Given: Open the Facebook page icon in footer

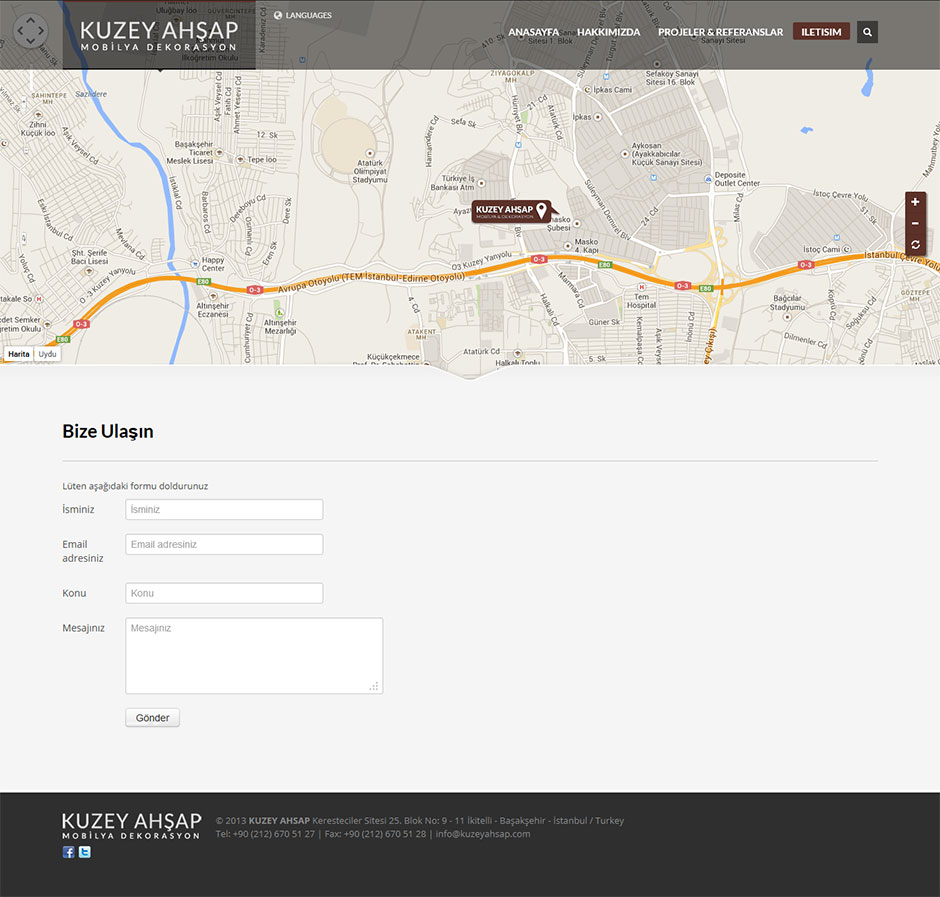Looking at the screenshot, I should click(x=68, y=852).
